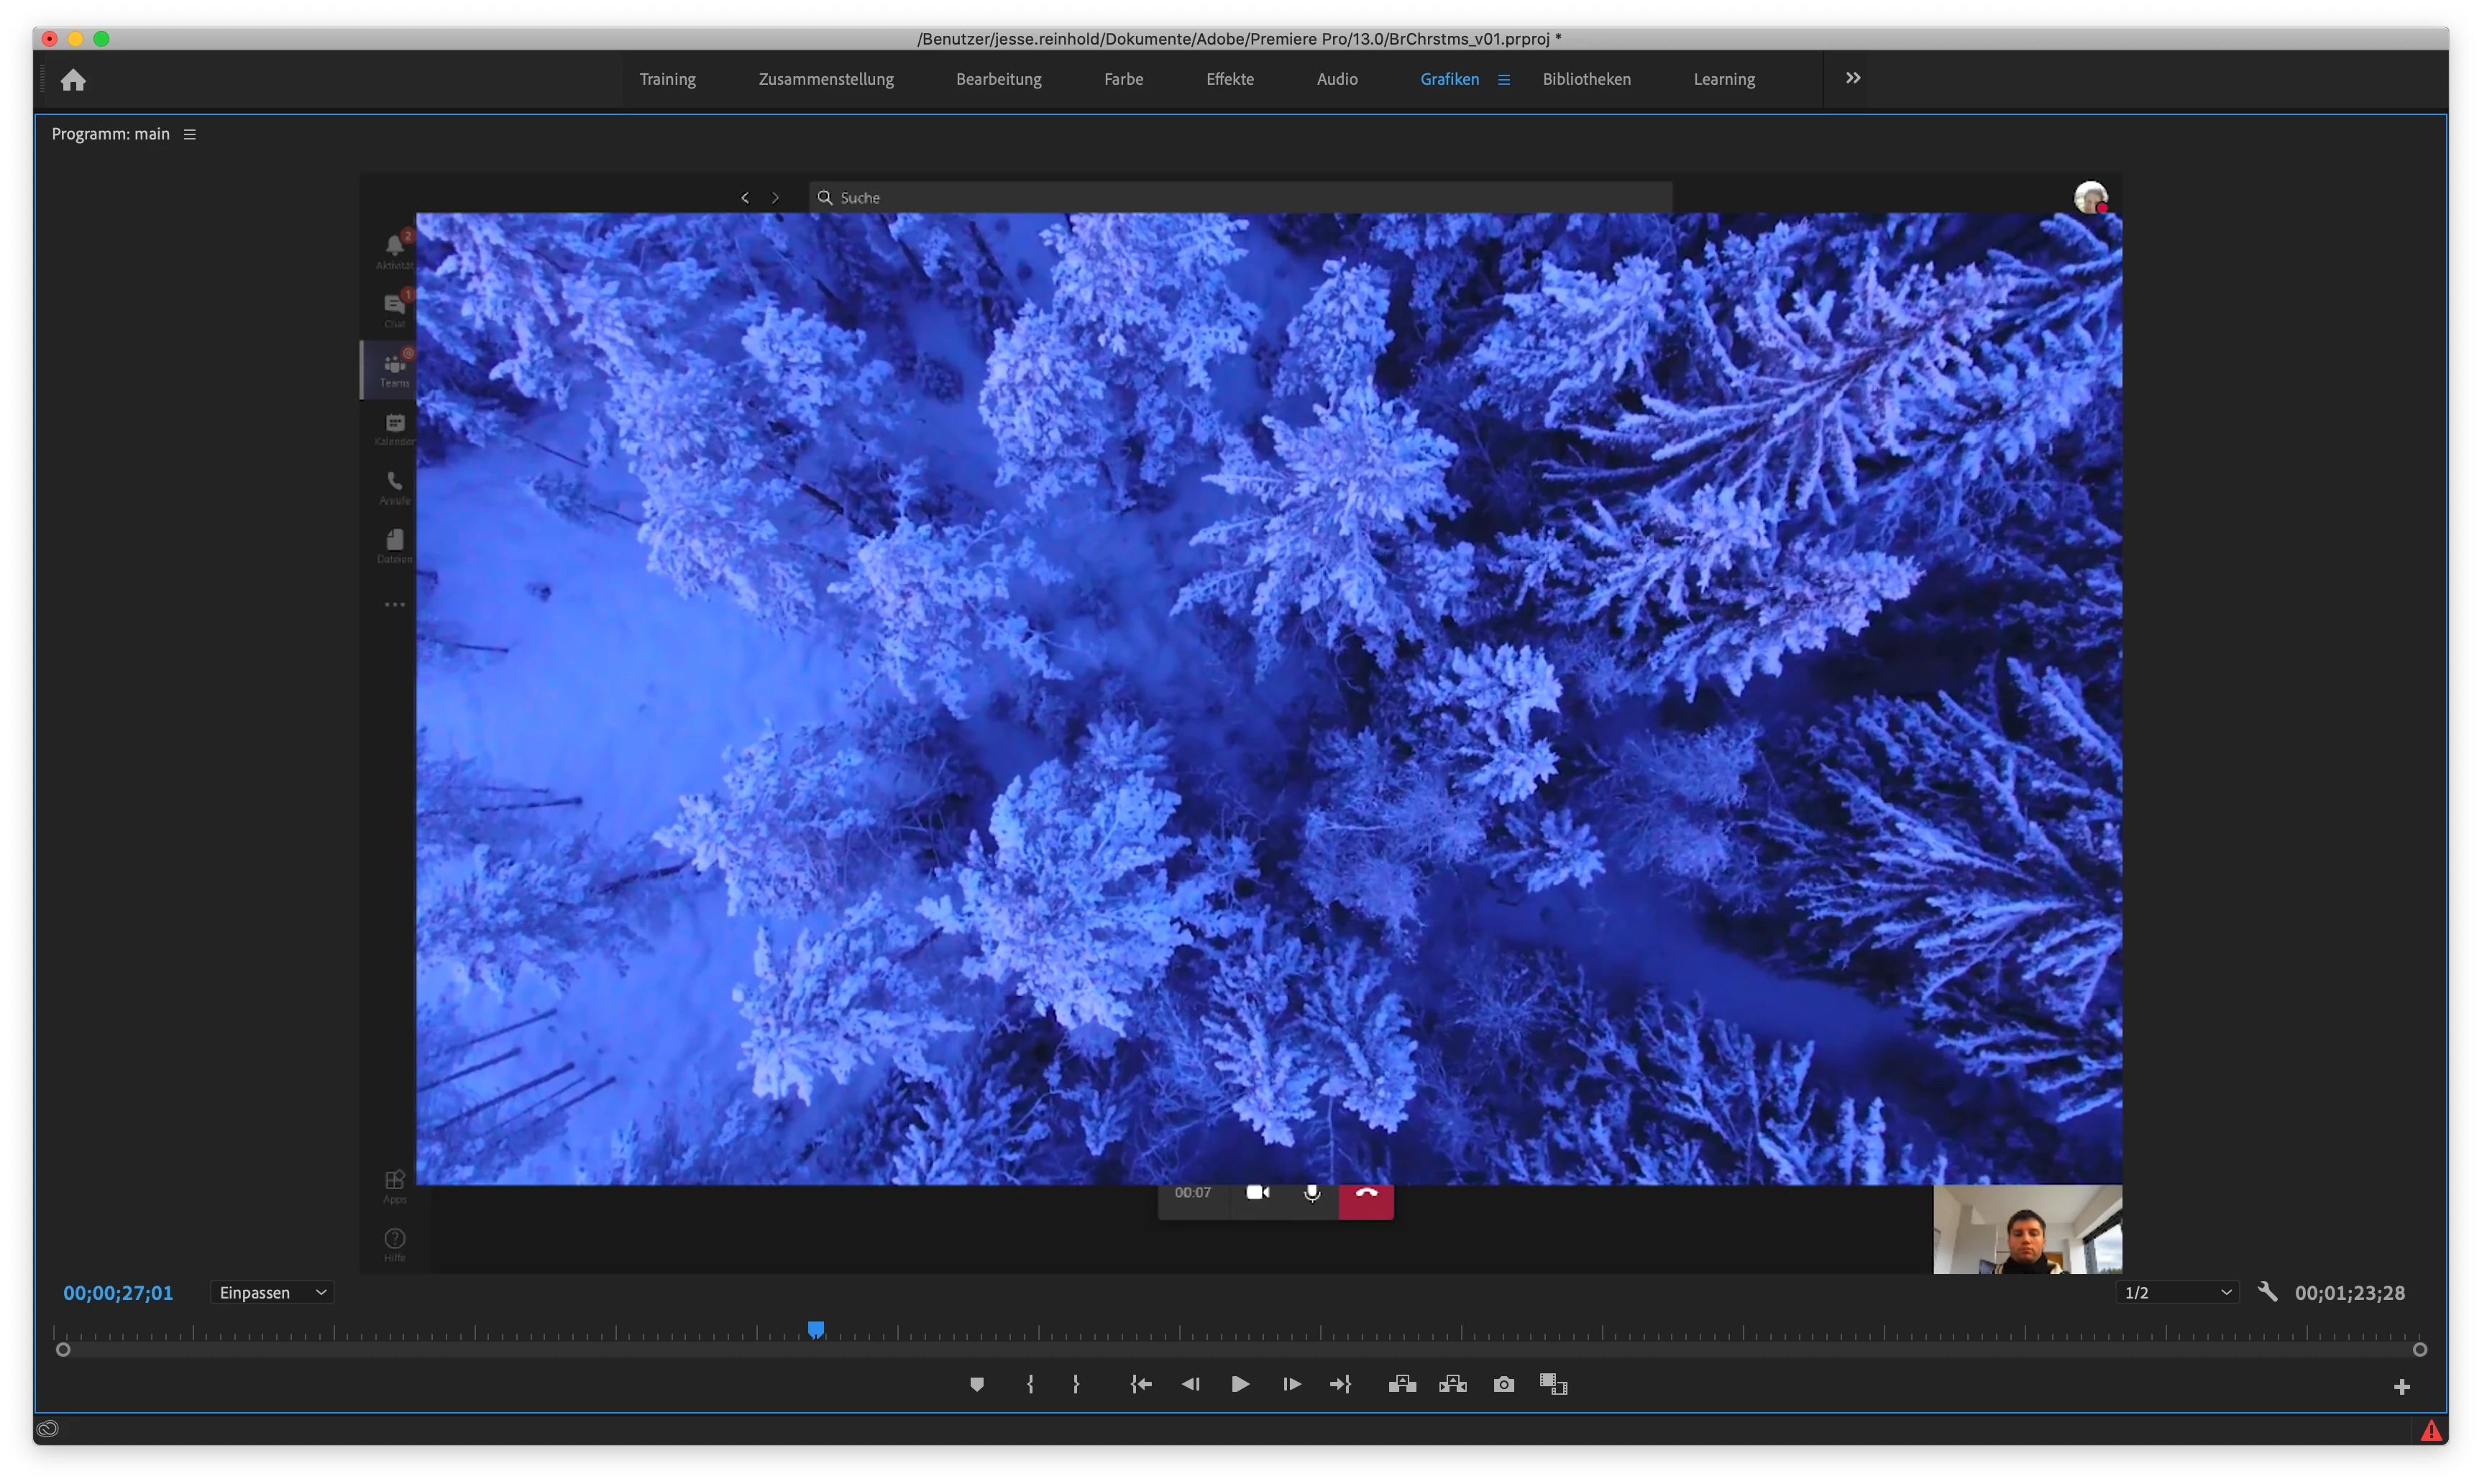Screen dimensions: 2482x1484
Task: Click the Extract button icon
Action: [x=1452, y=1384]
